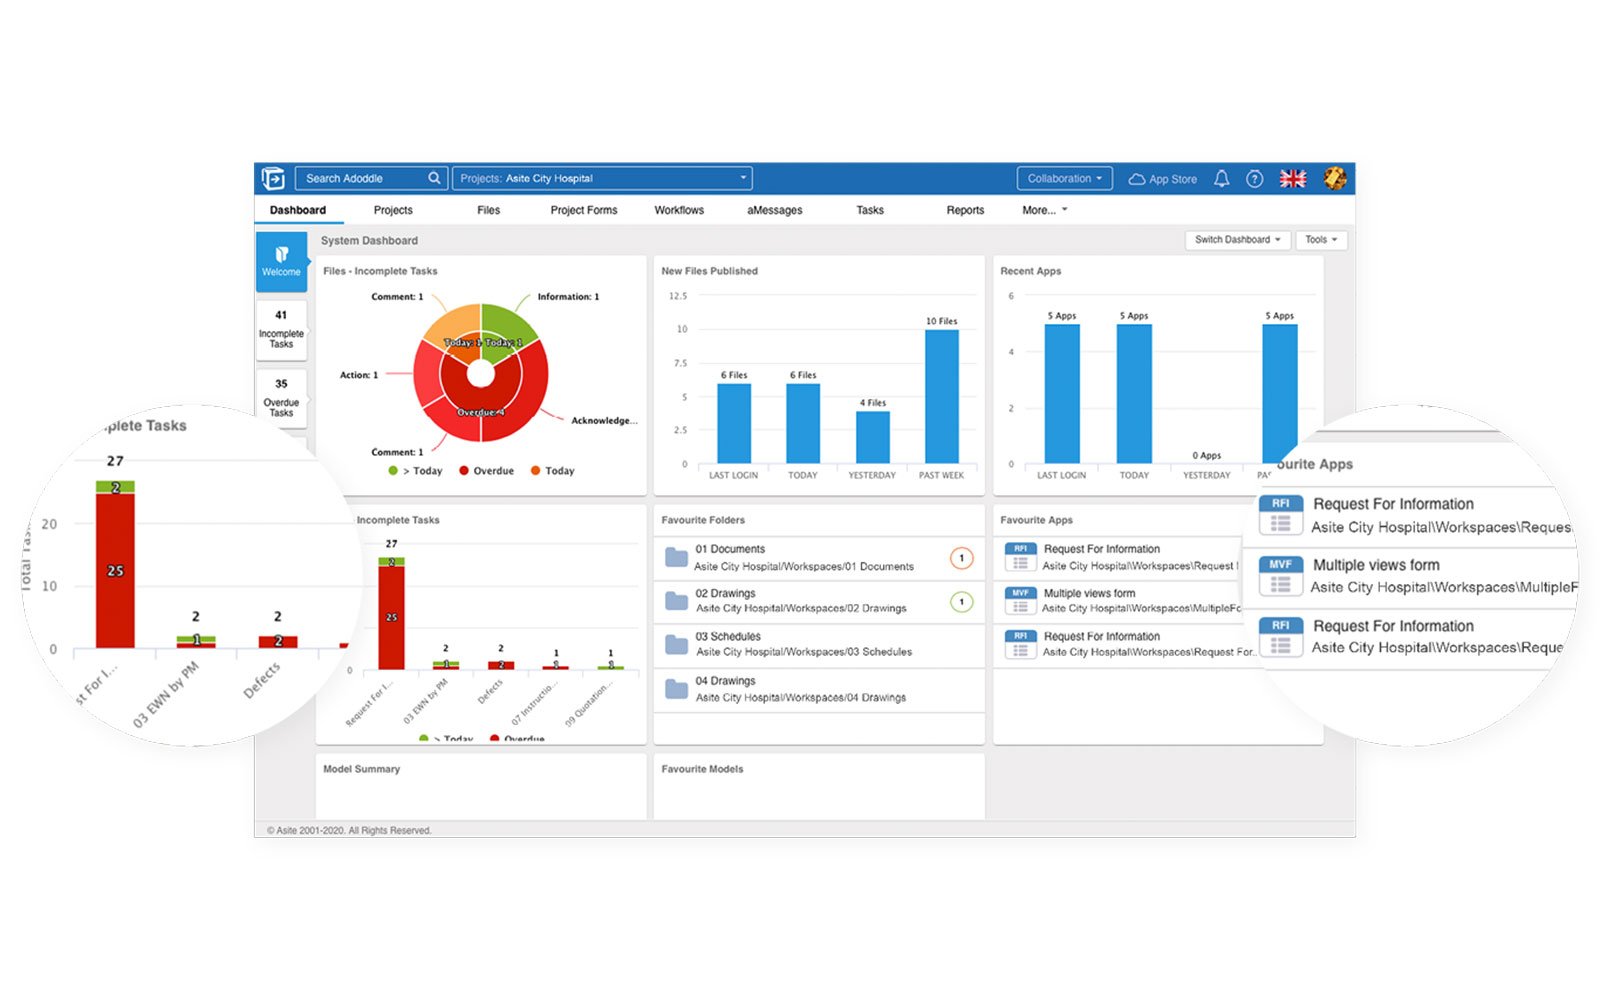Click 'Model Summary' widget title

tap(362, 769)
